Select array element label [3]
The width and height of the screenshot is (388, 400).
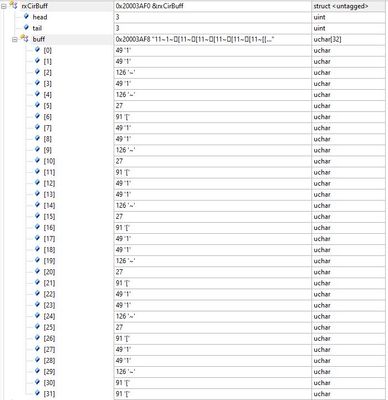click(x=48, y=84)
